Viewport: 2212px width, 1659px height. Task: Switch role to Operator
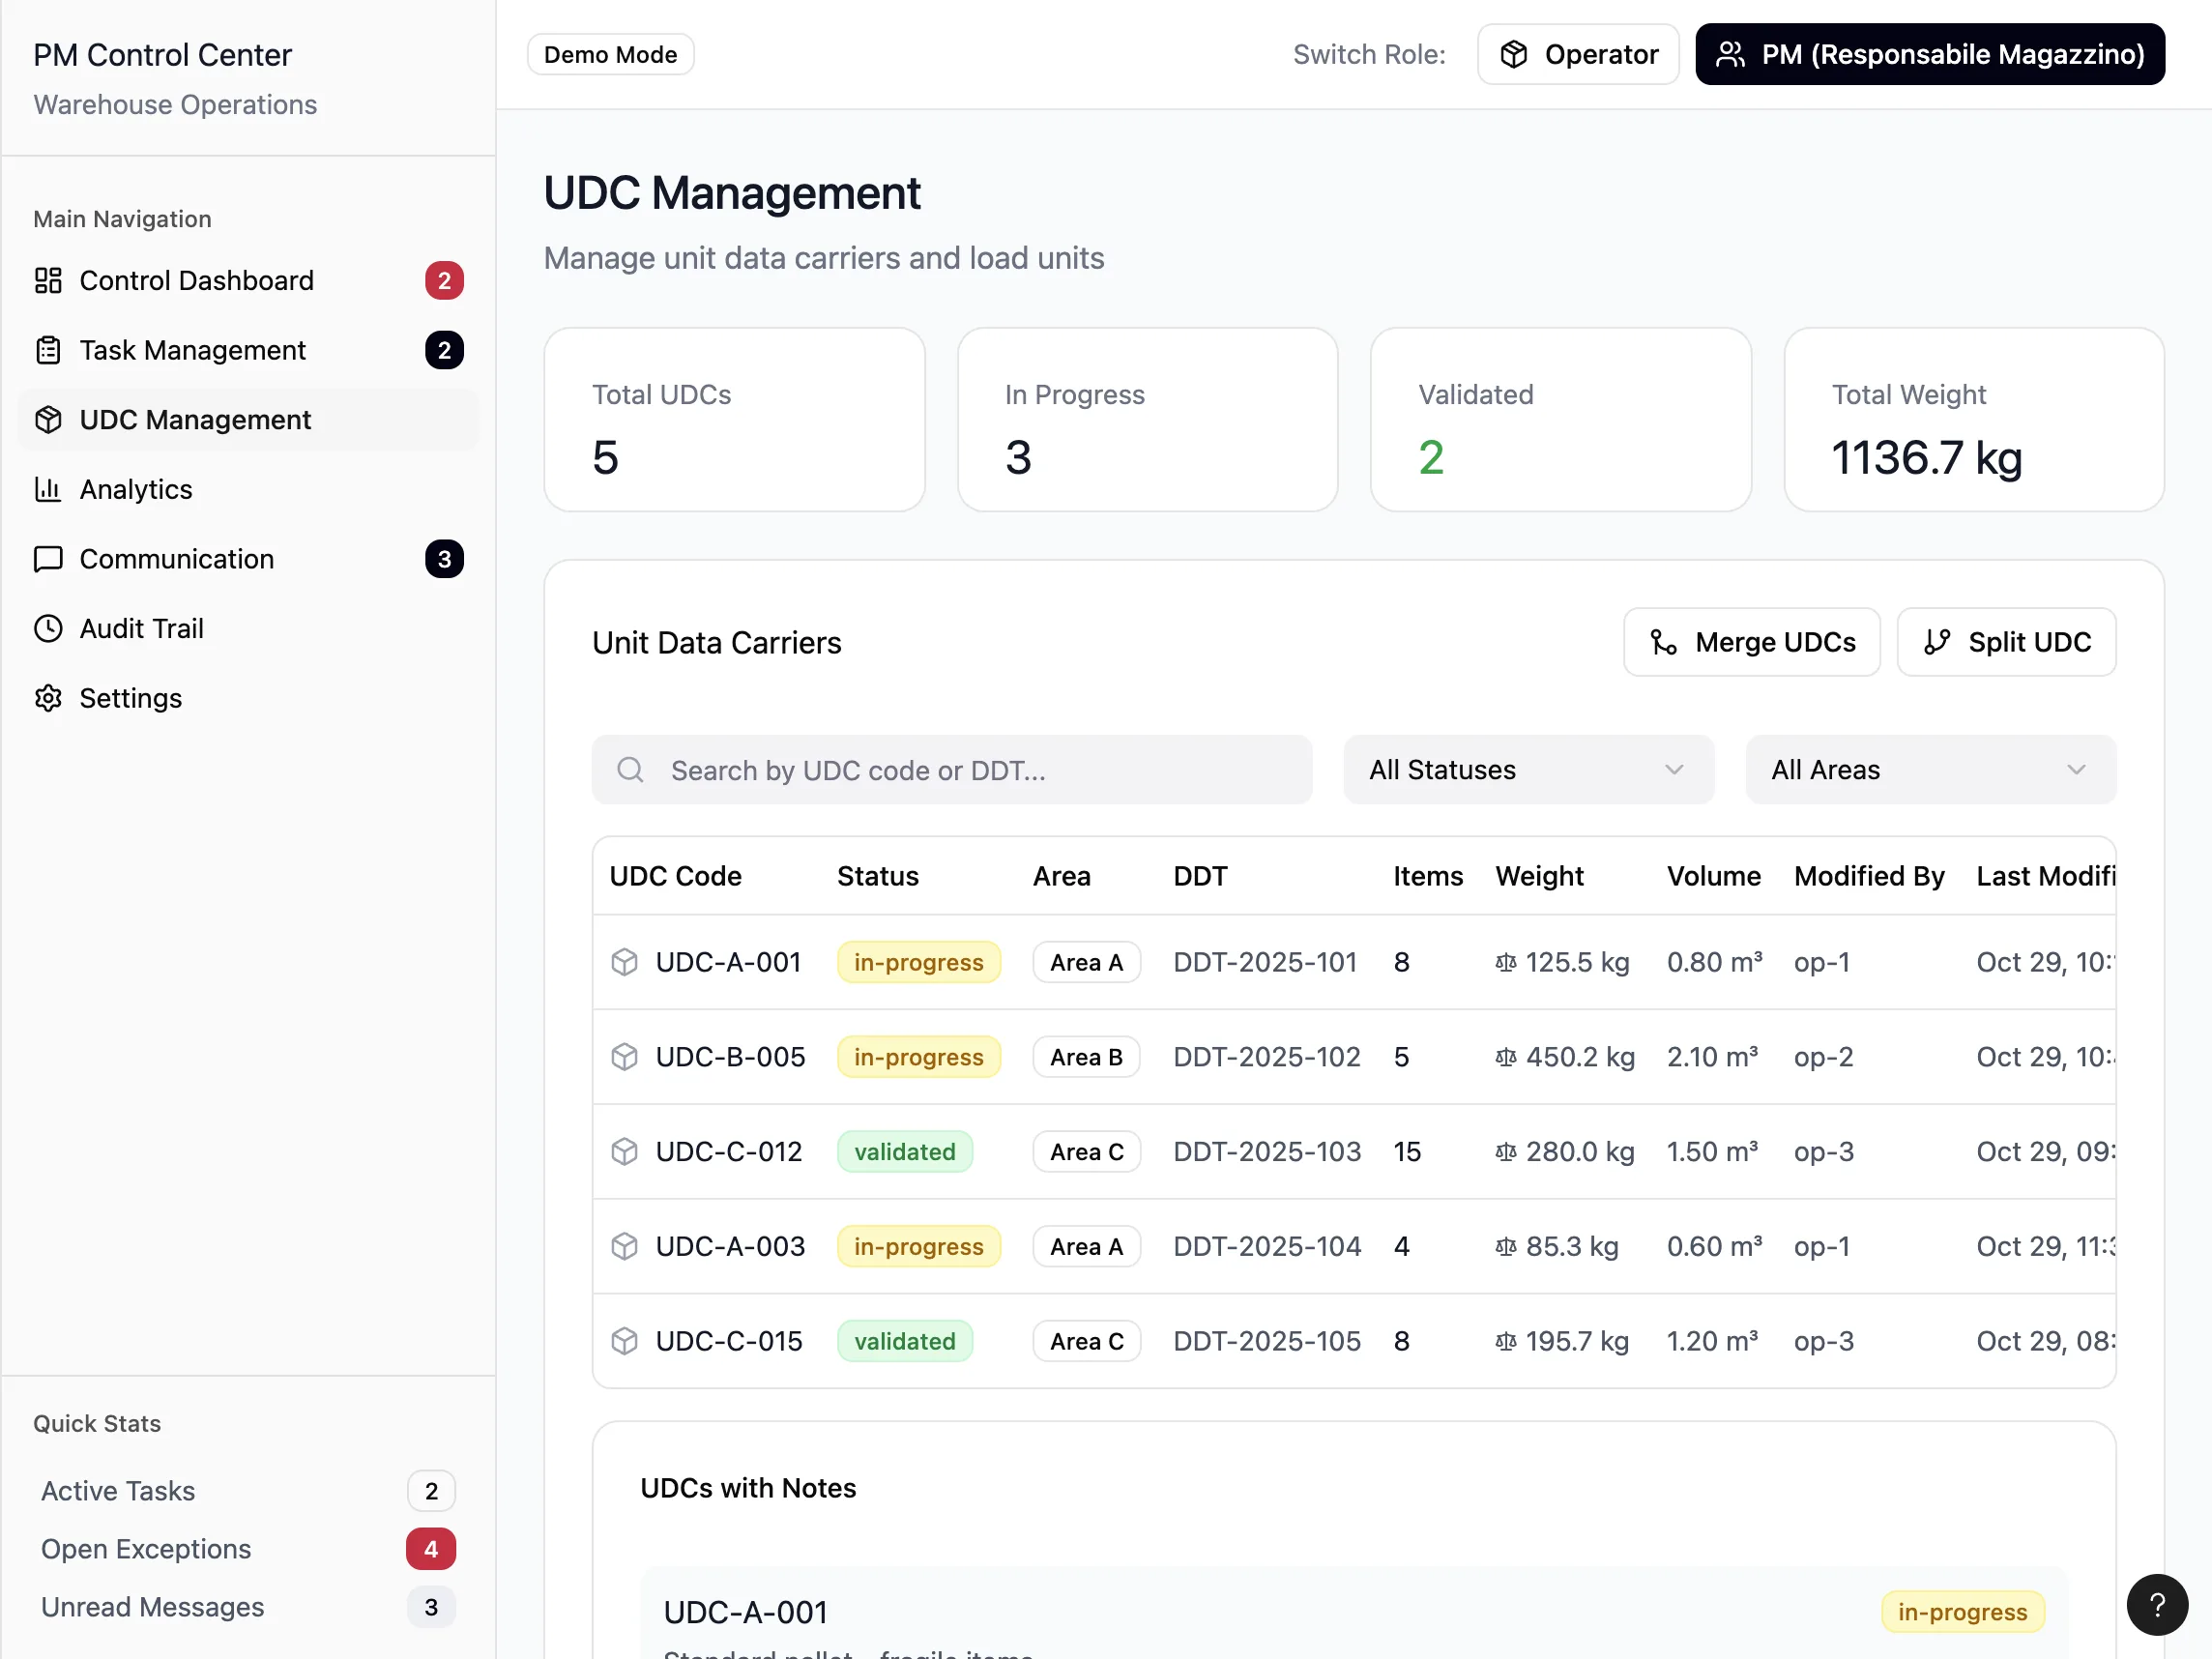pos(1578,54)
